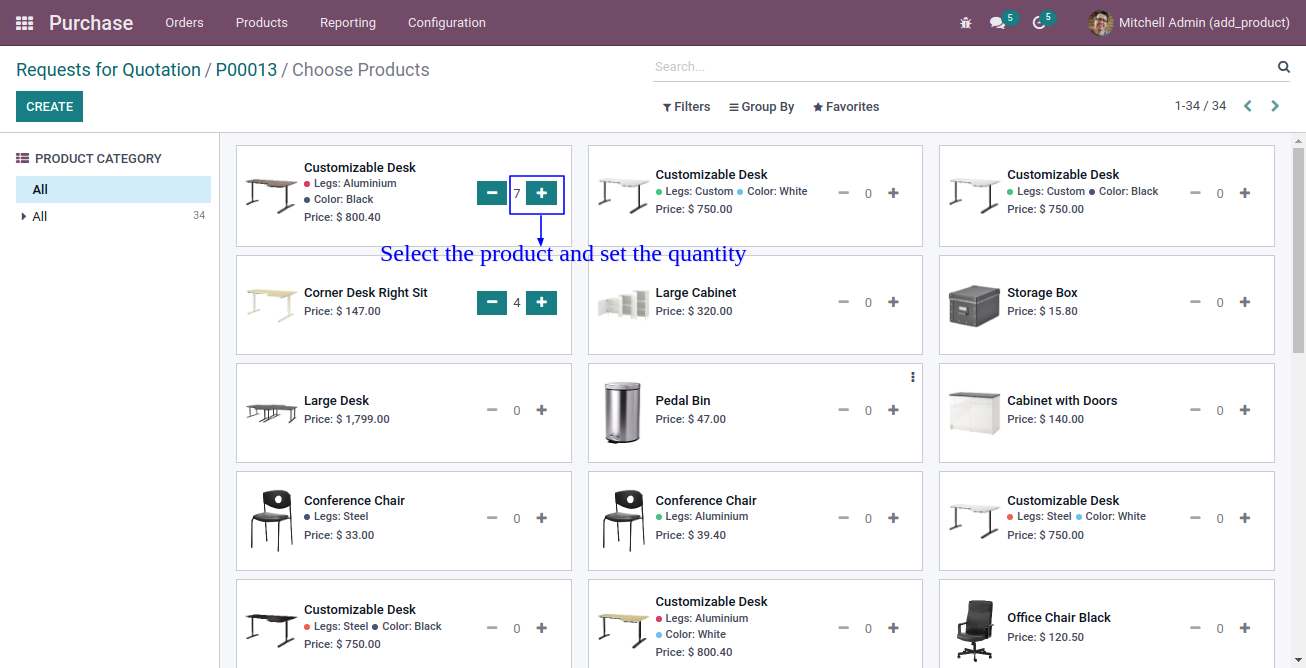Screen dimensions: 1306x668
Task: Click the vertical scrollbar
Action: [1298, 250]
